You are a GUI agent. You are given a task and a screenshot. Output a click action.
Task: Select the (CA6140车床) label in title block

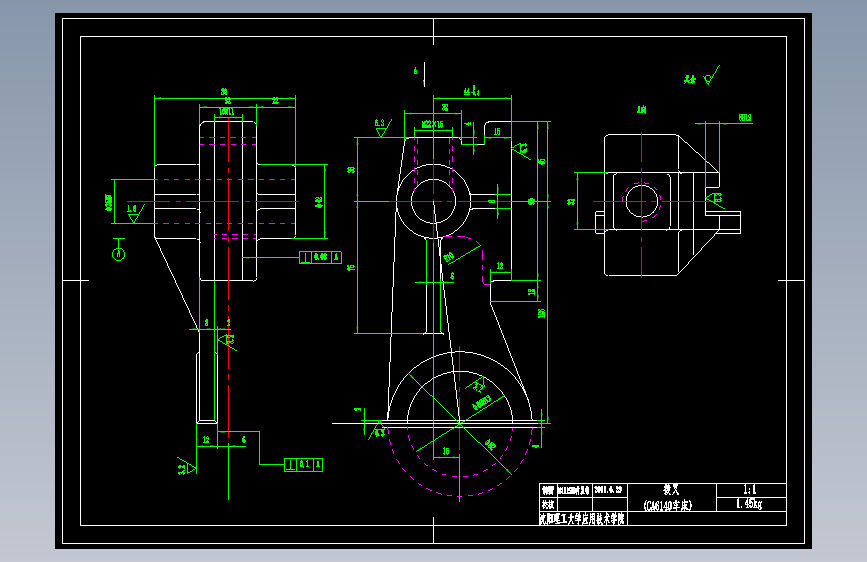[668, 505]
